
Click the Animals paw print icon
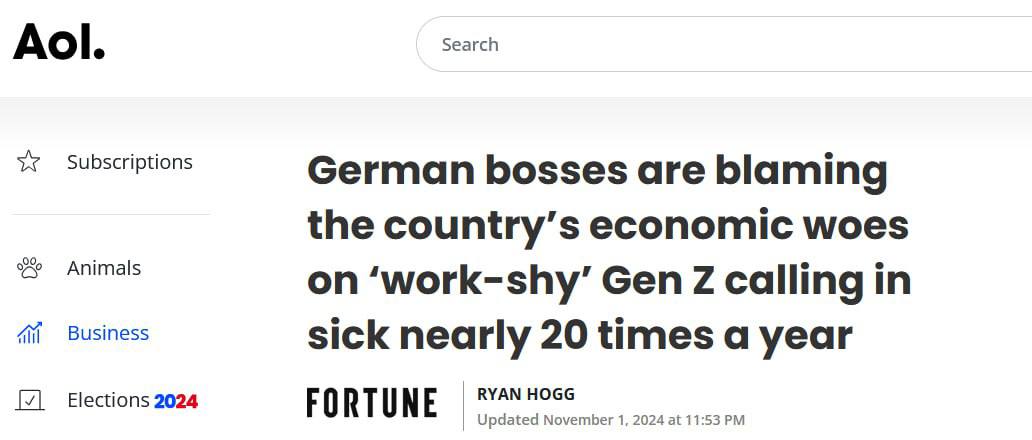[29, 268]
